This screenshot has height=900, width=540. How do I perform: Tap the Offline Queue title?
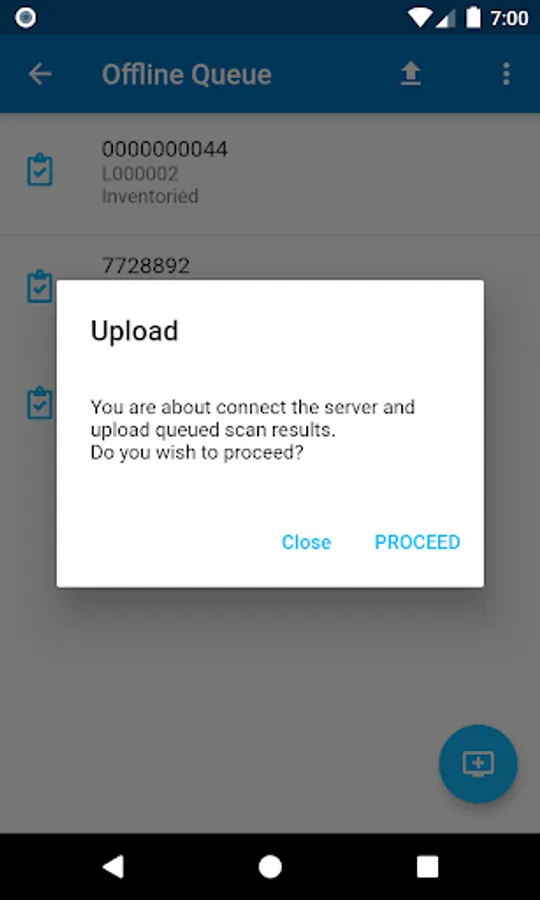tap(187, 75)
